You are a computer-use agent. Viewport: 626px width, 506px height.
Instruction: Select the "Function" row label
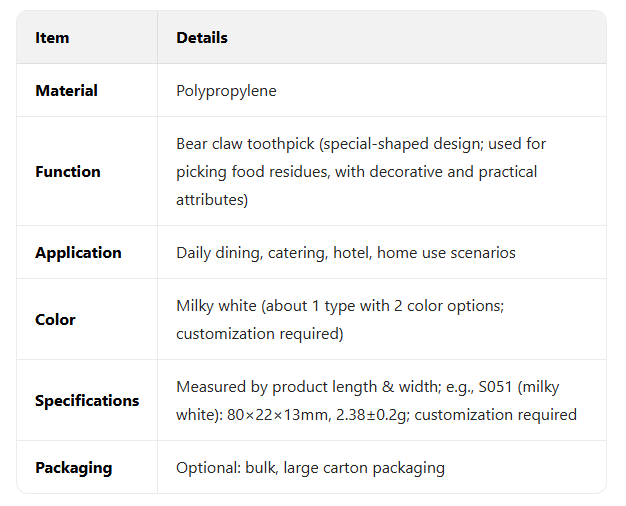coord(67,172)
